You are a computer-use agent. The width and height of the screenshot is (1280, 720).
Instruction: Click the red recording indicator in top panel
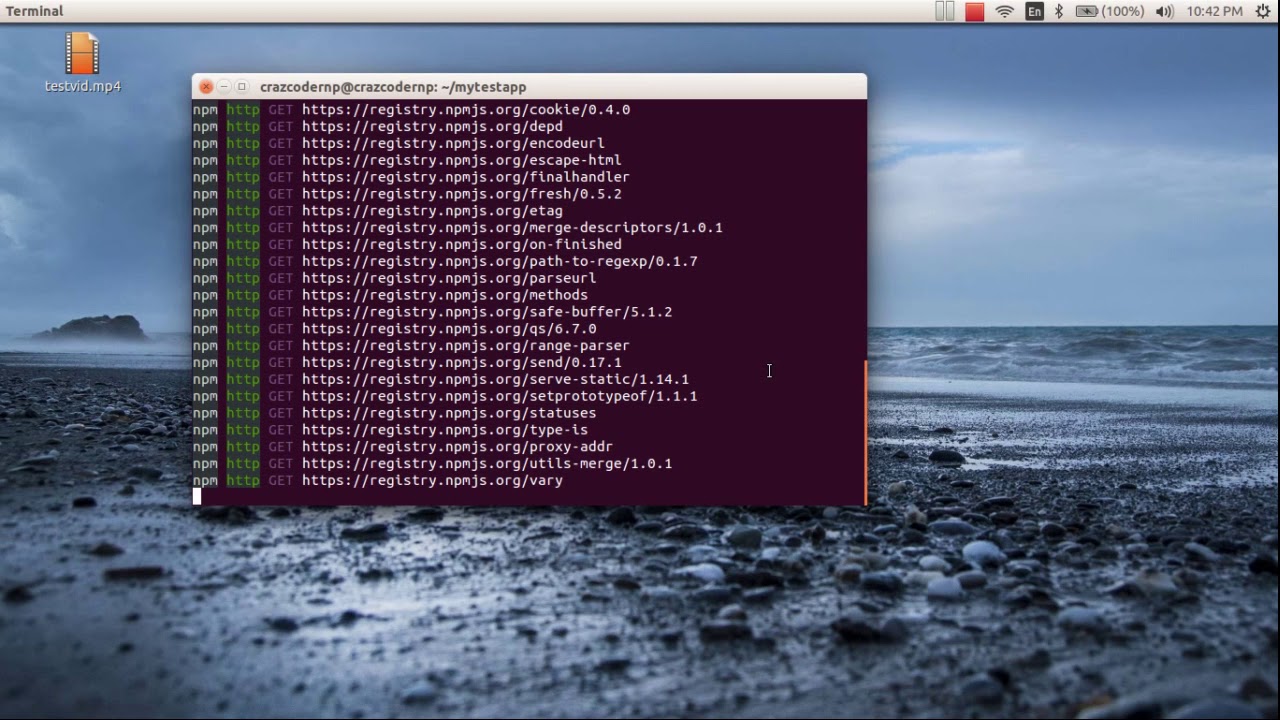point(974,11)
